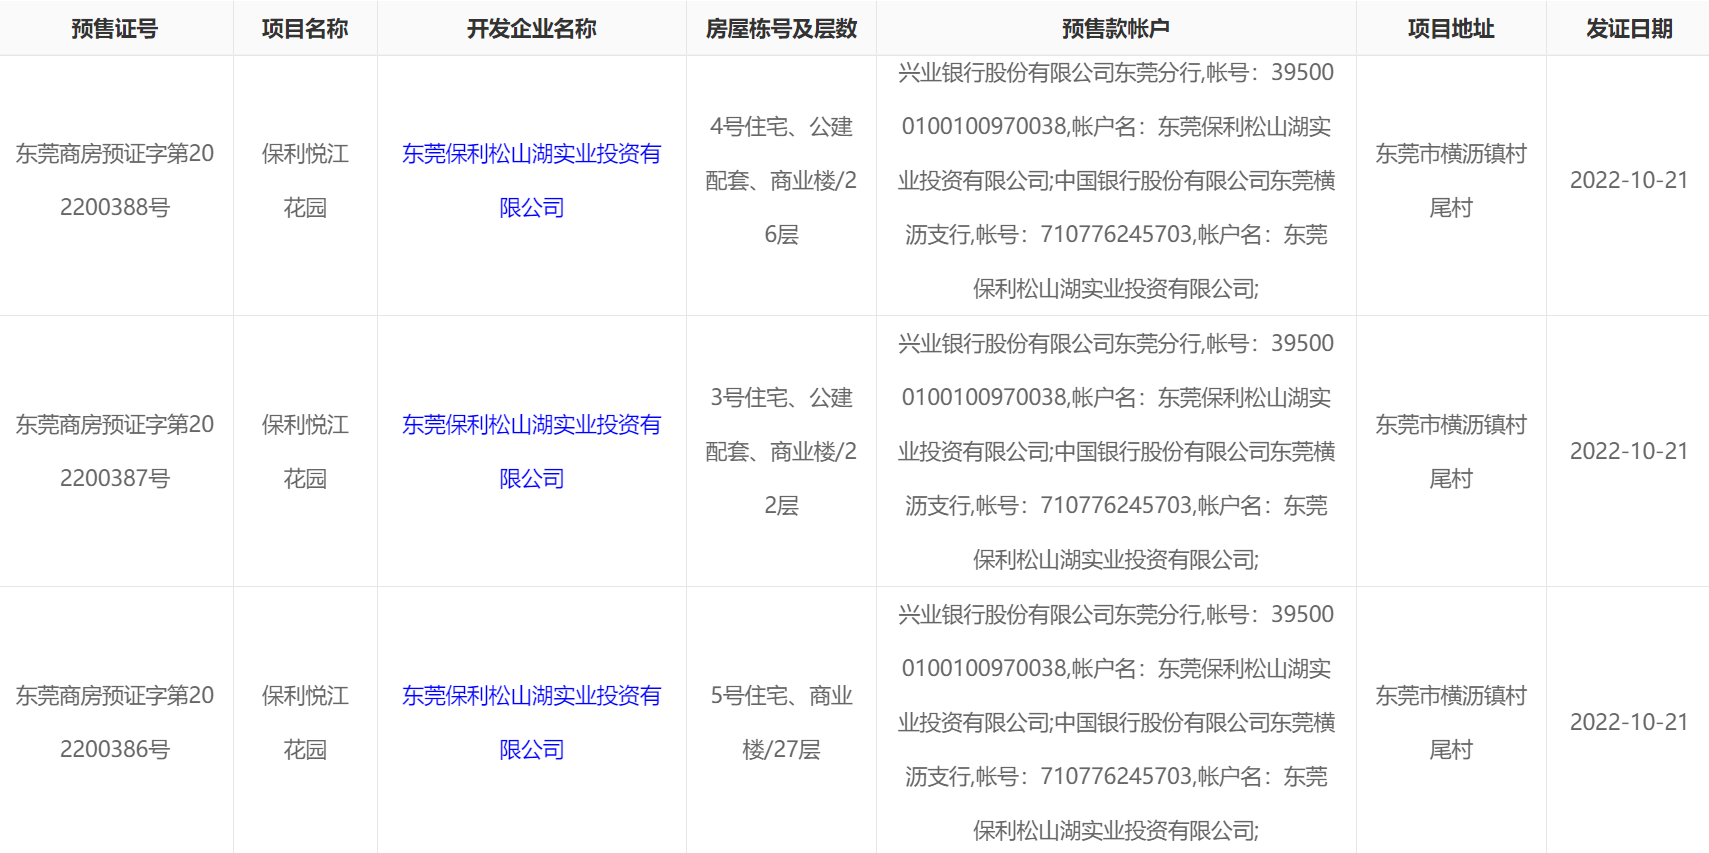Select permit number 东莞商房预证字第202200387号

115,452
